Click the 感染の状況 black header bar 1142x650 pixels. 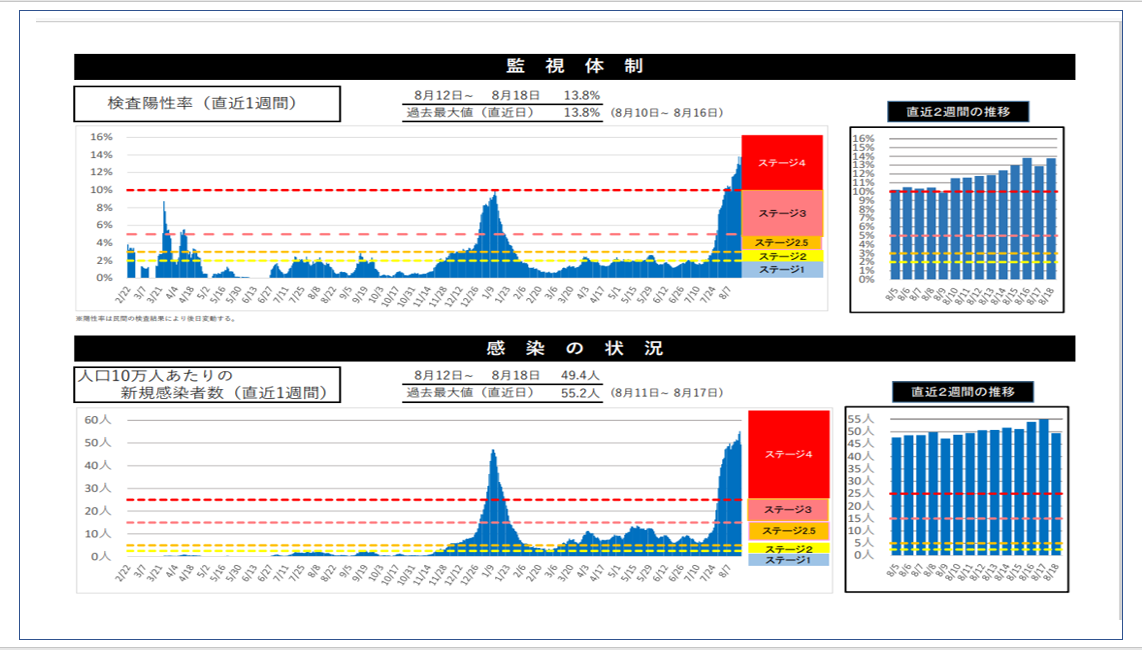coord(574,348)
